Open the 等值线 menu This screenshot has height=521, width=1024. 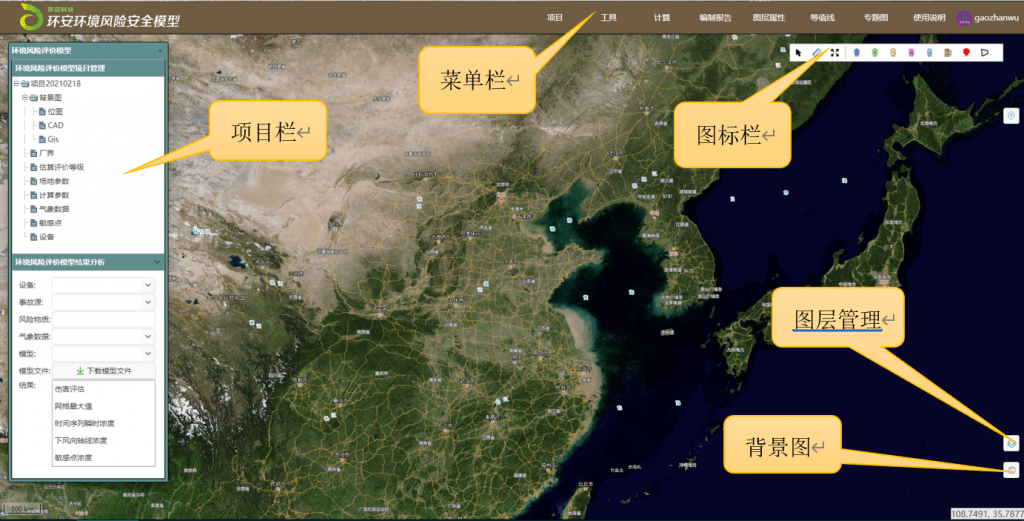point(822,18)
